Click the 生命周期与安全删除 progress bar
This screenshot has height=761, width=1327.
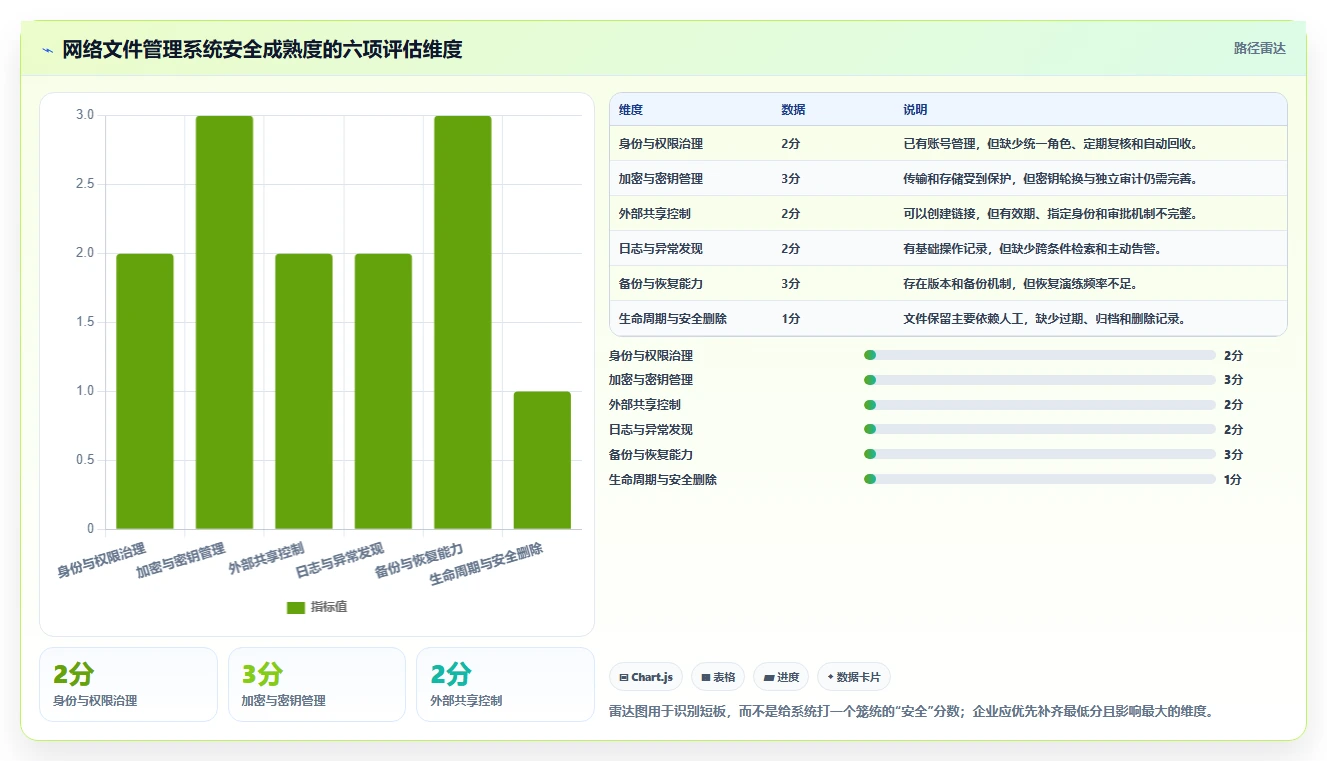tap(1040, 480)
